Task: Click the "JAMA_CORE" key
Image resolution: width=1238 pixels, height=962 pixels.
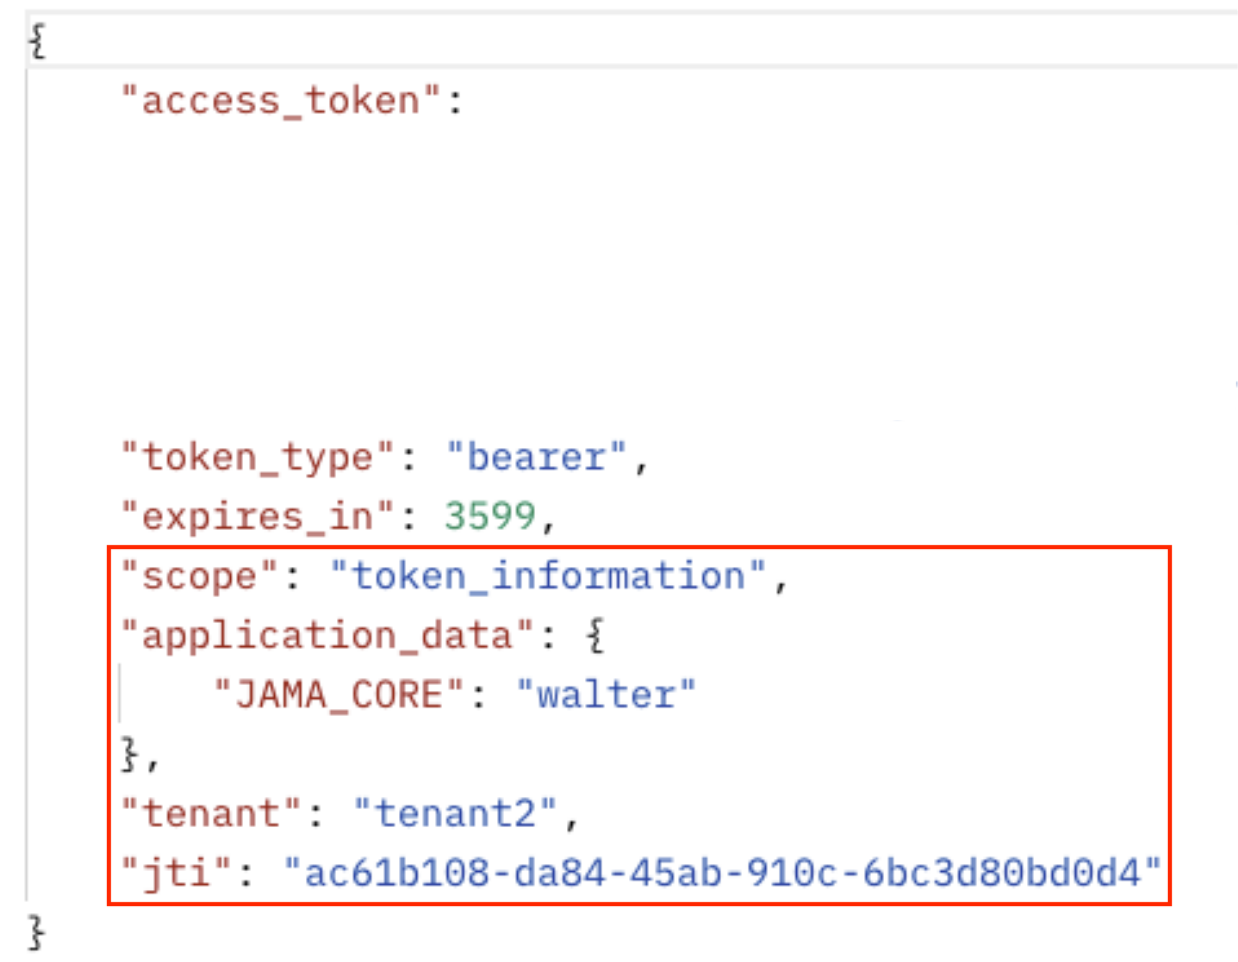Action: 339,694
